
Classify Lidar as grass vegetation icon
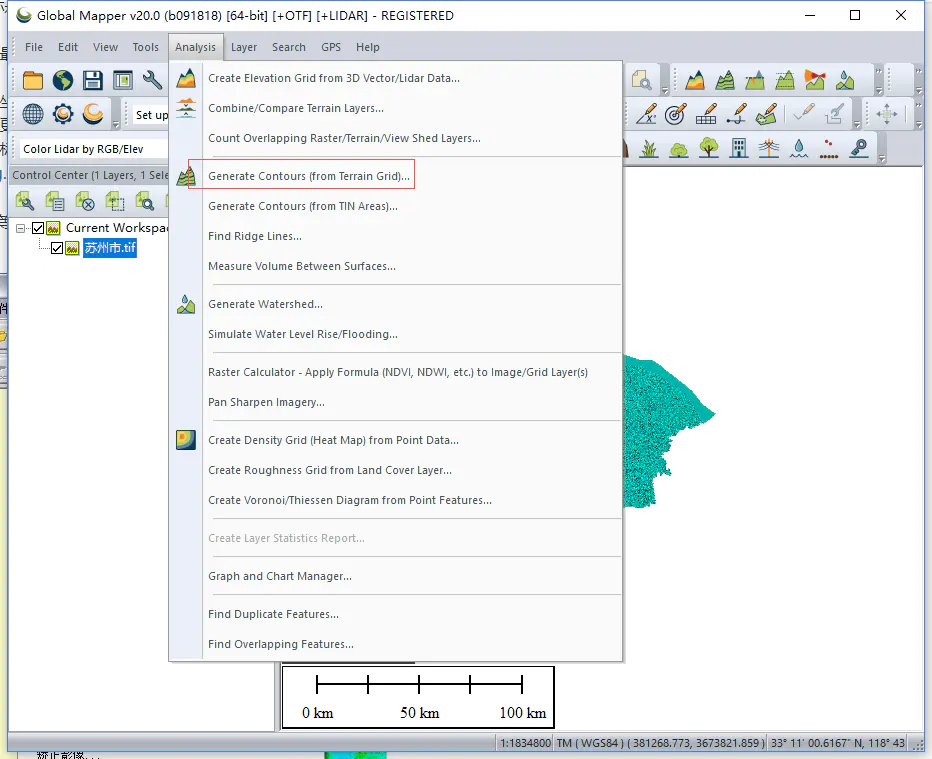[649, 148]
